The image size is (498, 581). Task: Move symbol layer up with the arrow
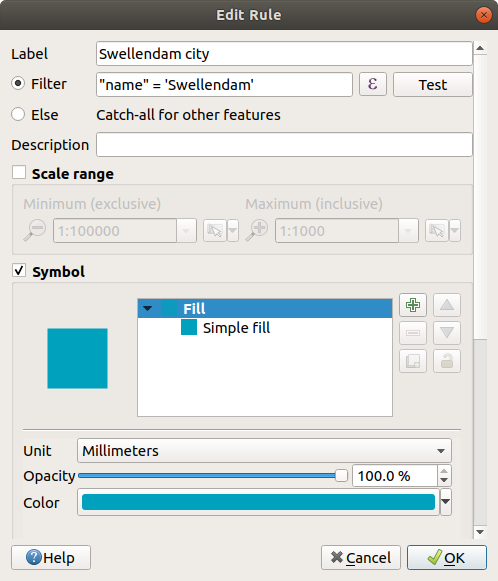click(x=447, y=305)
